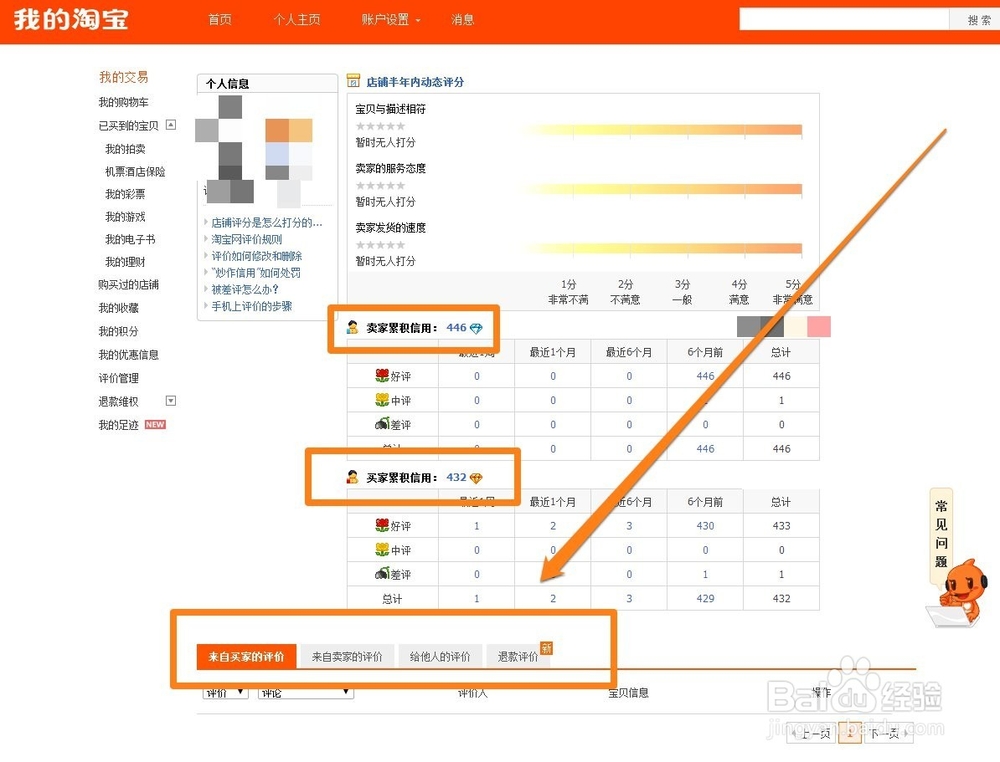Go to 首页 in top navigation
Viewport: 1000px width, 762px height.
click(x=220, y=20)
